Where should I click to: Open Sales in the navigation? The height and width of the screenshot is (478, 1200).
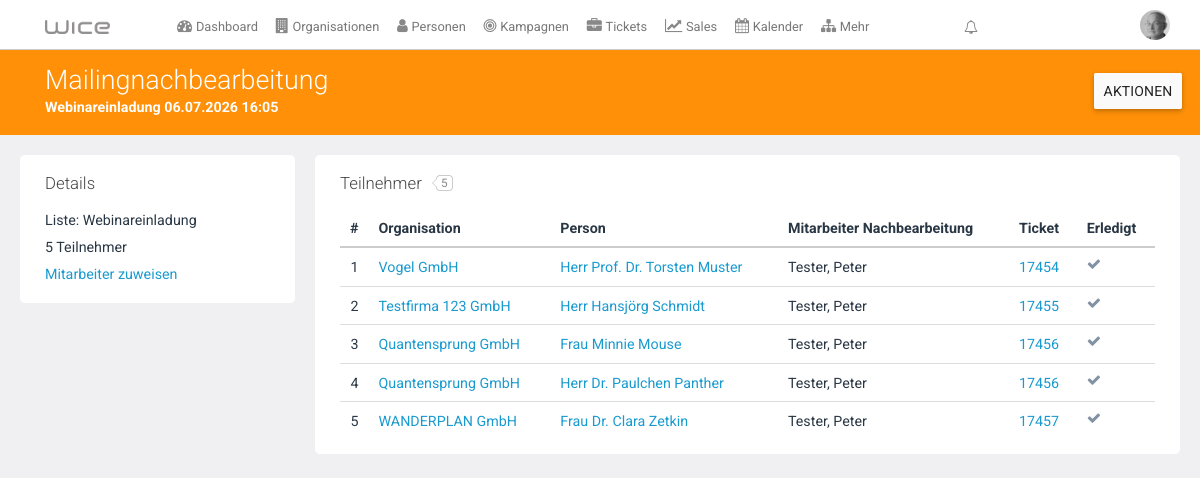[x=691, y=27]
